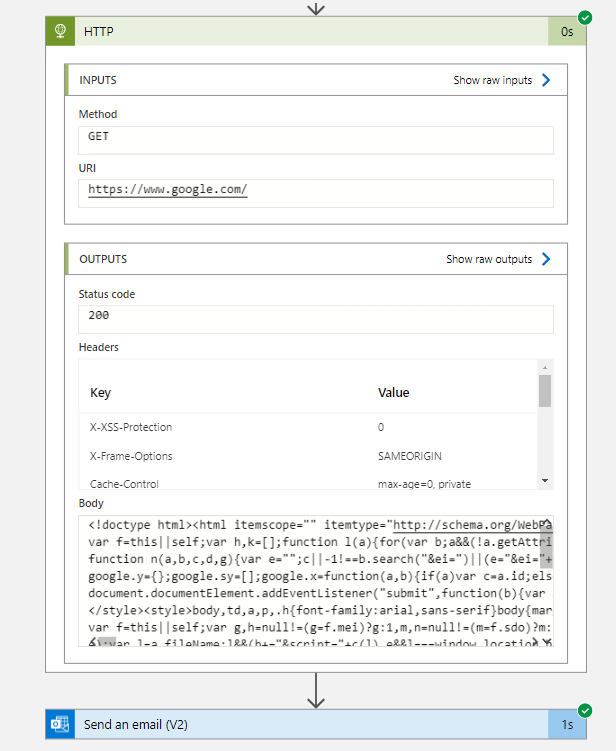Click the Show raw inputs link
This screenshot has height=751, width=616.
[492, 80]
